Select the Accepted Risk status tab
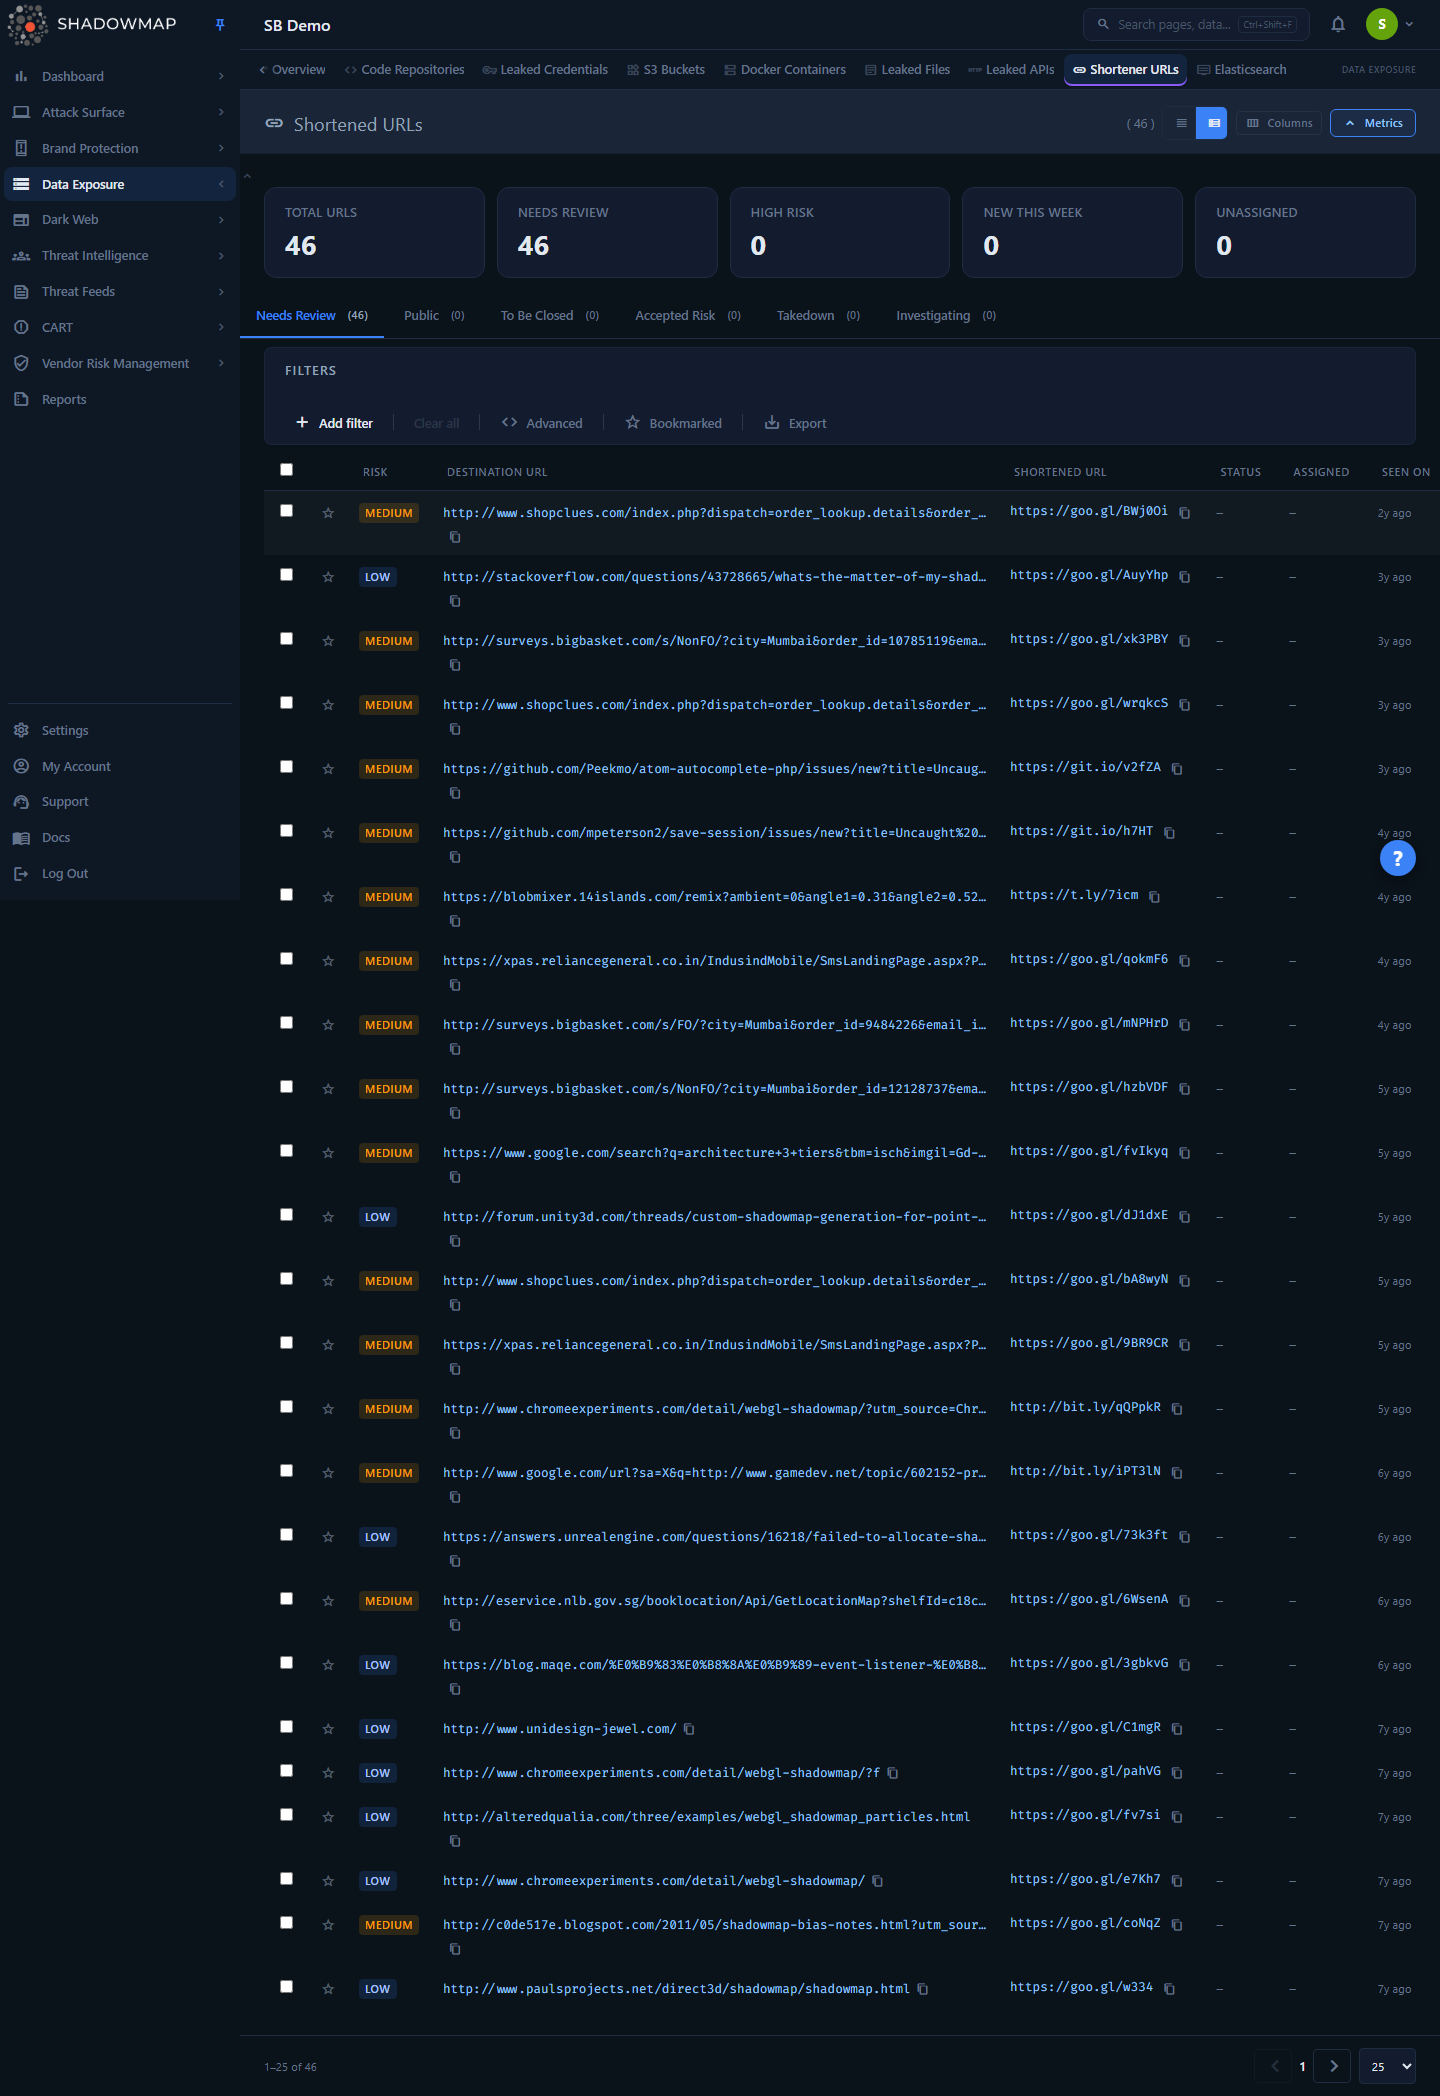1440x2096 pixels. [688, 316]
